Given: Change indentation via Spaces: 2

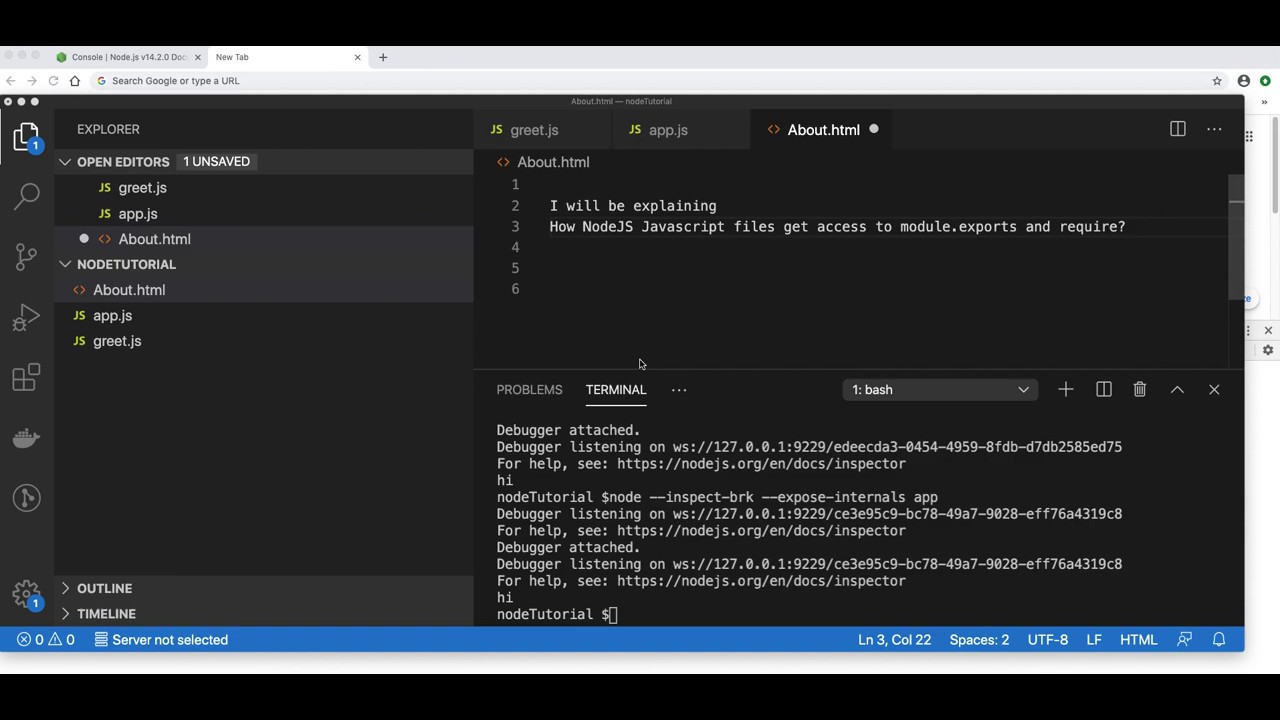Looking at the screenshot, I should tap(979, 640).
